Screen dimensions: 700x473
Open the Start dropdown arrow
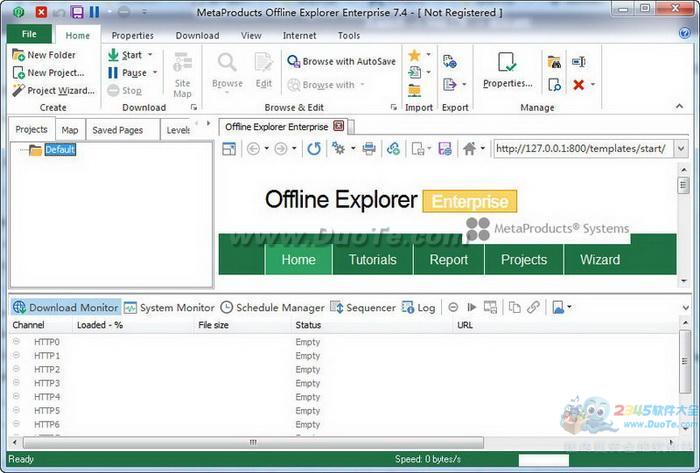pyautogui.click(x=150, y=54)
